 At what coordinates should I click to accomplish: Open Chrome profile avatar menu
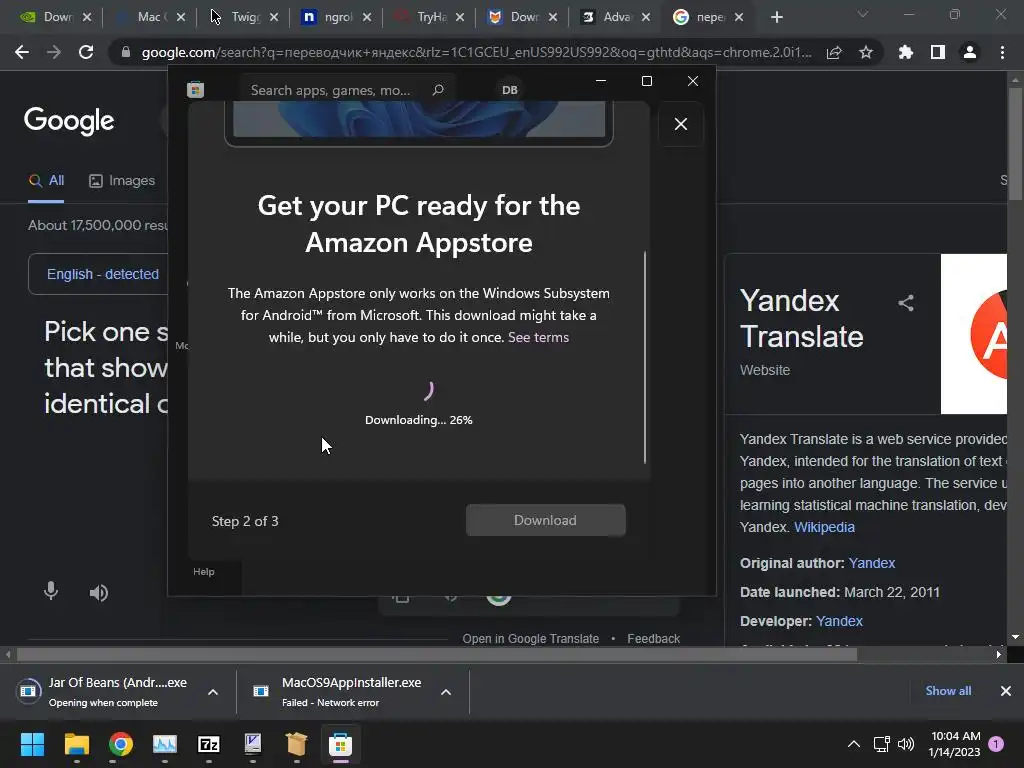(x=970, y=52)
